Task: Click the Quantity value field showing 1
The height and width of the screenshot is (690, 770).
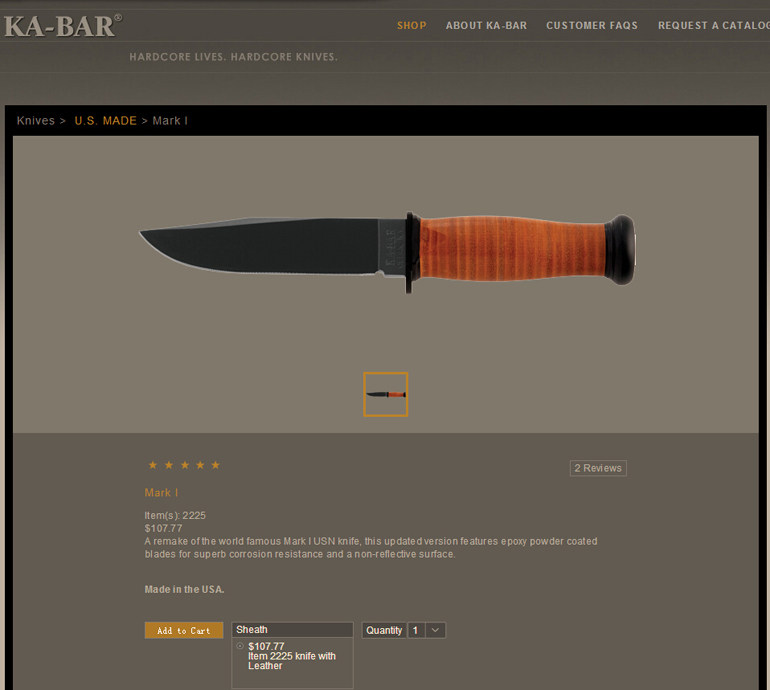Action: pyautogui.click(x=416, y=630)
